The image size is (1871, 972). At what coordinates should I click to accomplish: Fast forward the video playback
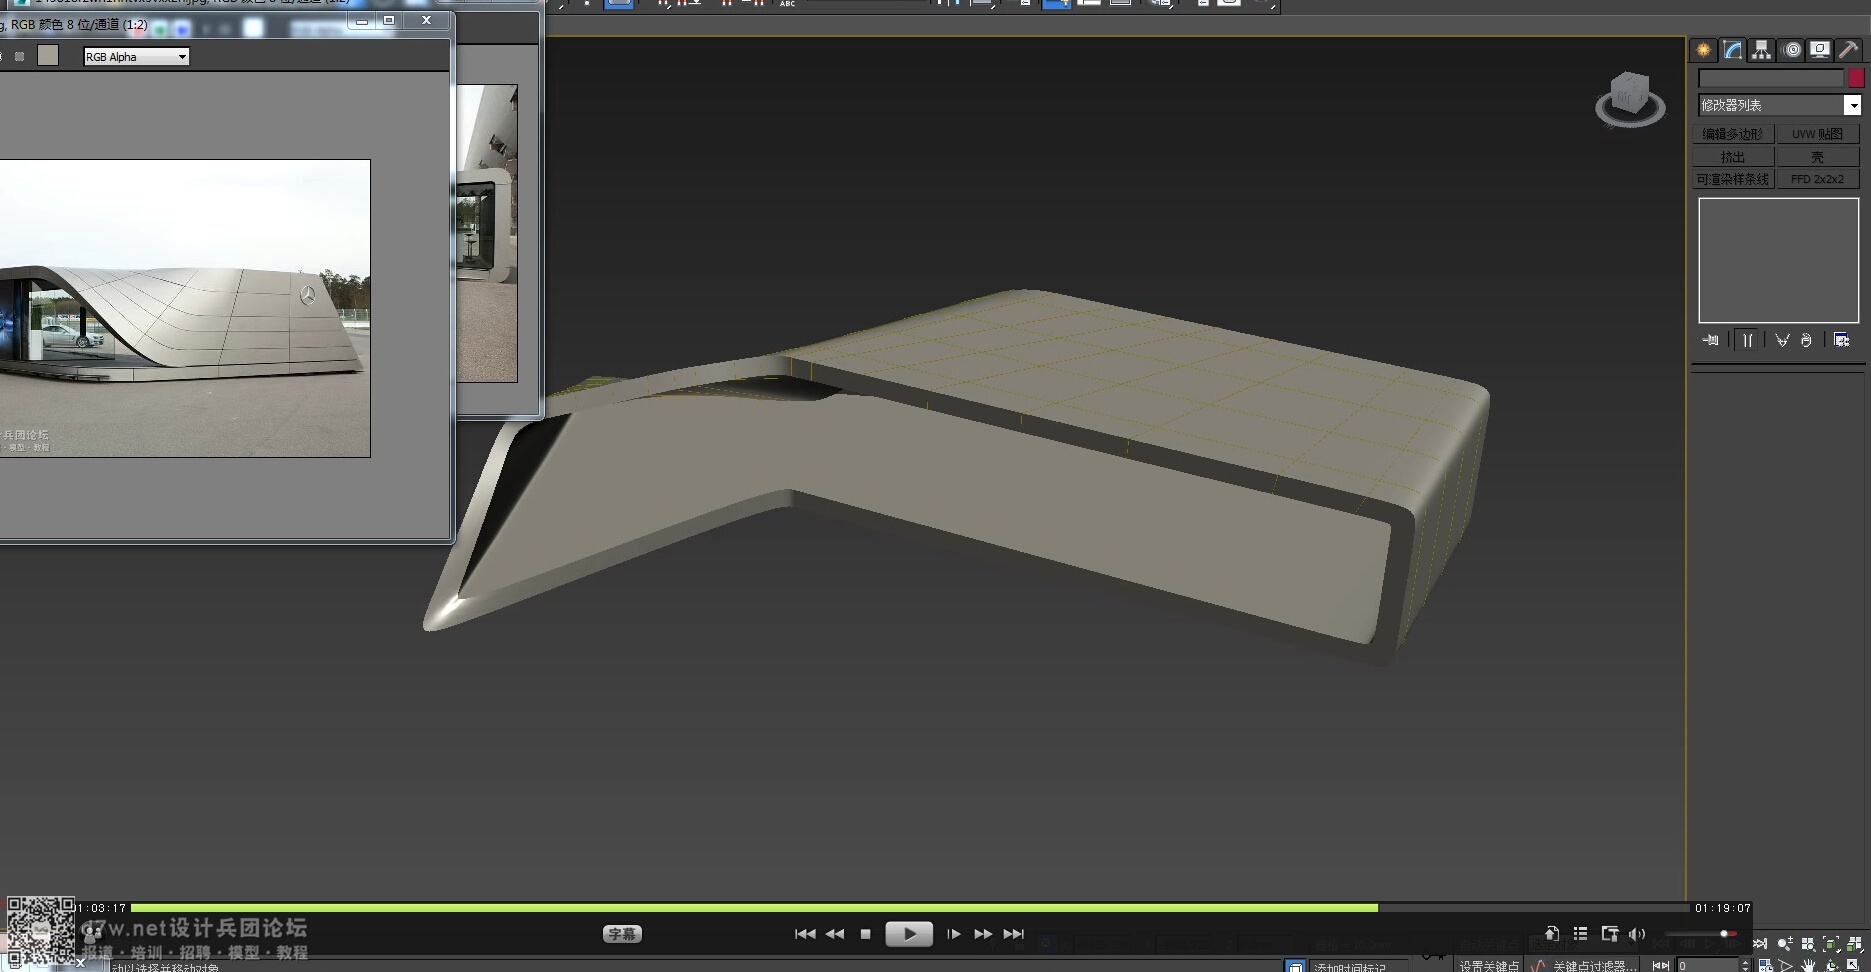(x=983, y=934)
